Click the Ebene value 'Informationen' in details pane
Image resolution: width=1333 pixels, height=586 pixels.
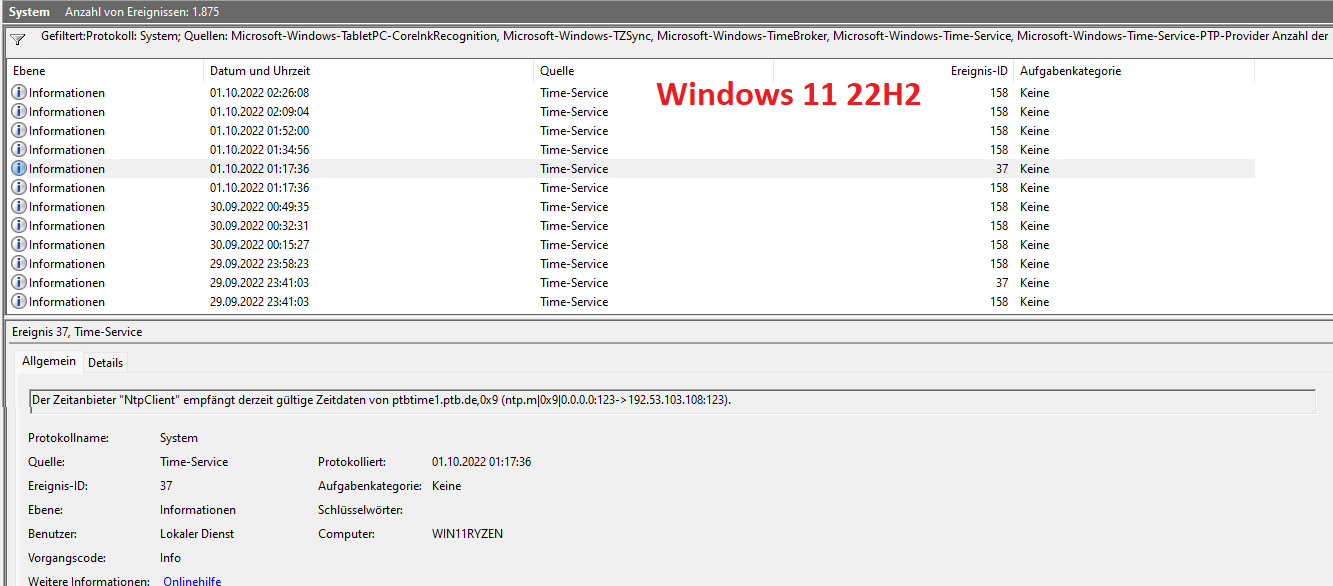click(x=198, y=509)
